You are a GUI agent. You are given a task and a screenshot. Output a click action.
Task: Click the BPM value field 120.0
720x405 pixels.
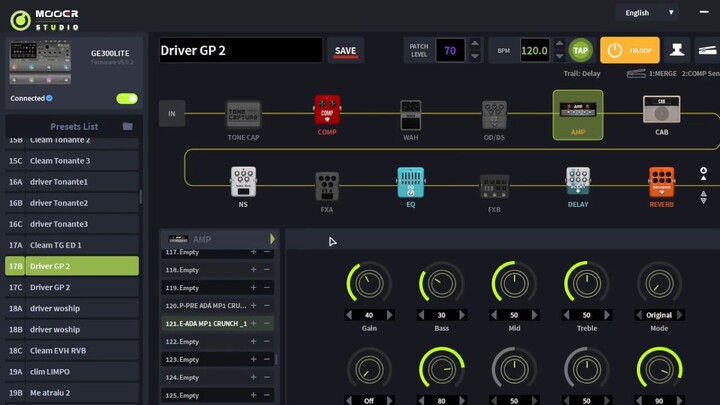534,51
